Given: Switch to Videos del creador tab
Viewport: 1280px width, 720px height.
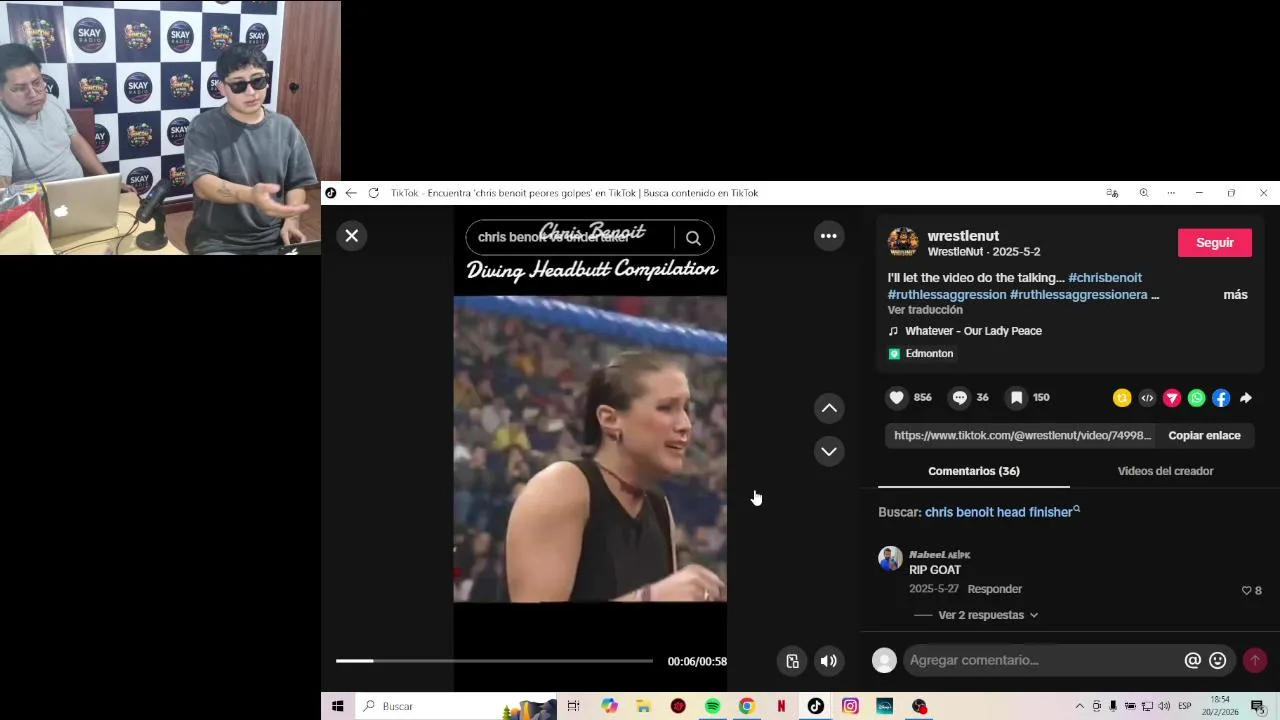Looking at the screenshot, I should (1165, 471).
